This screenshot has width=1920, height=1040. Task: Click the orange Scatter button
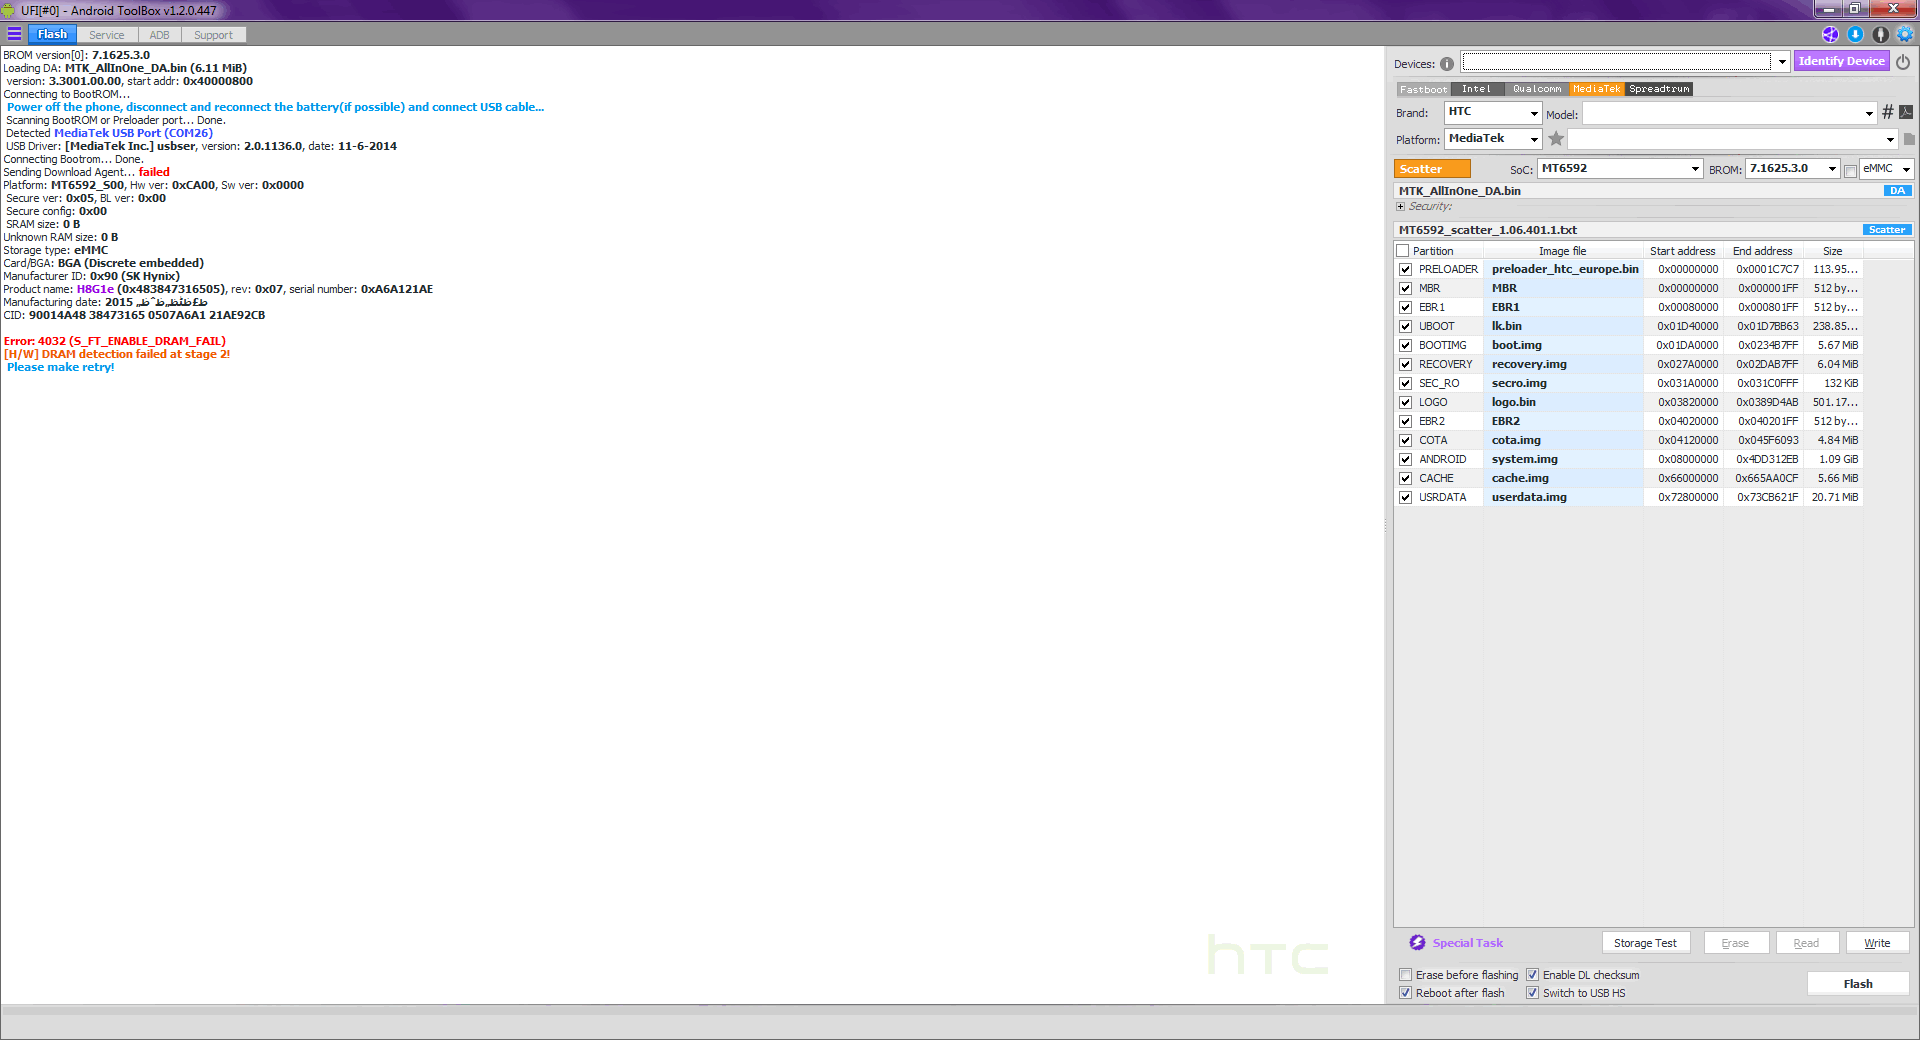tap(1432, 169)
